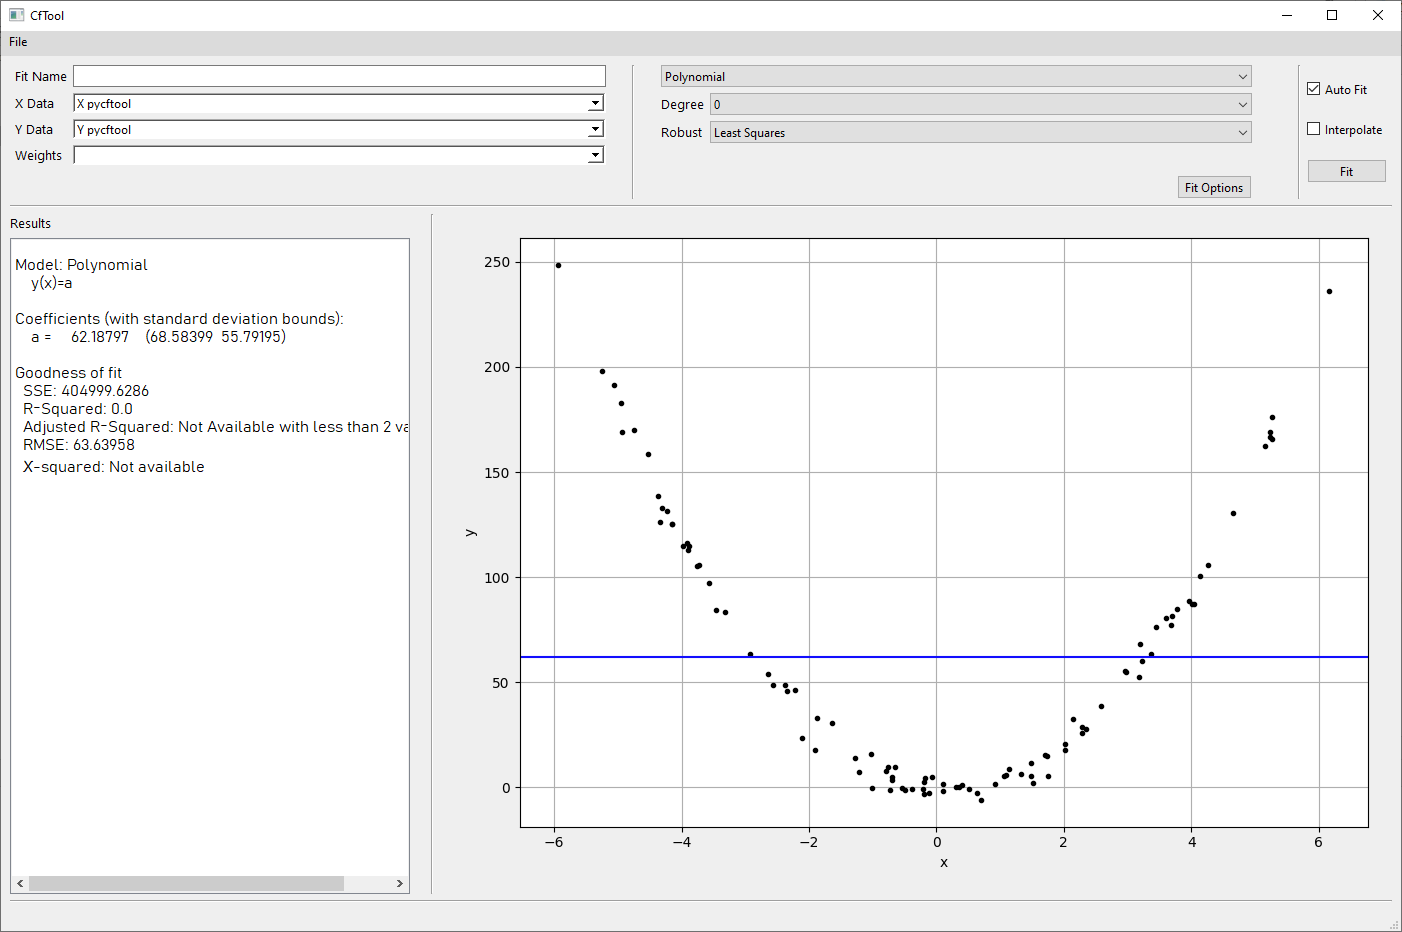Viewport: 1402px width, 932px height.
Task: Expand the Degree dropdown
Action: [980, 105]
